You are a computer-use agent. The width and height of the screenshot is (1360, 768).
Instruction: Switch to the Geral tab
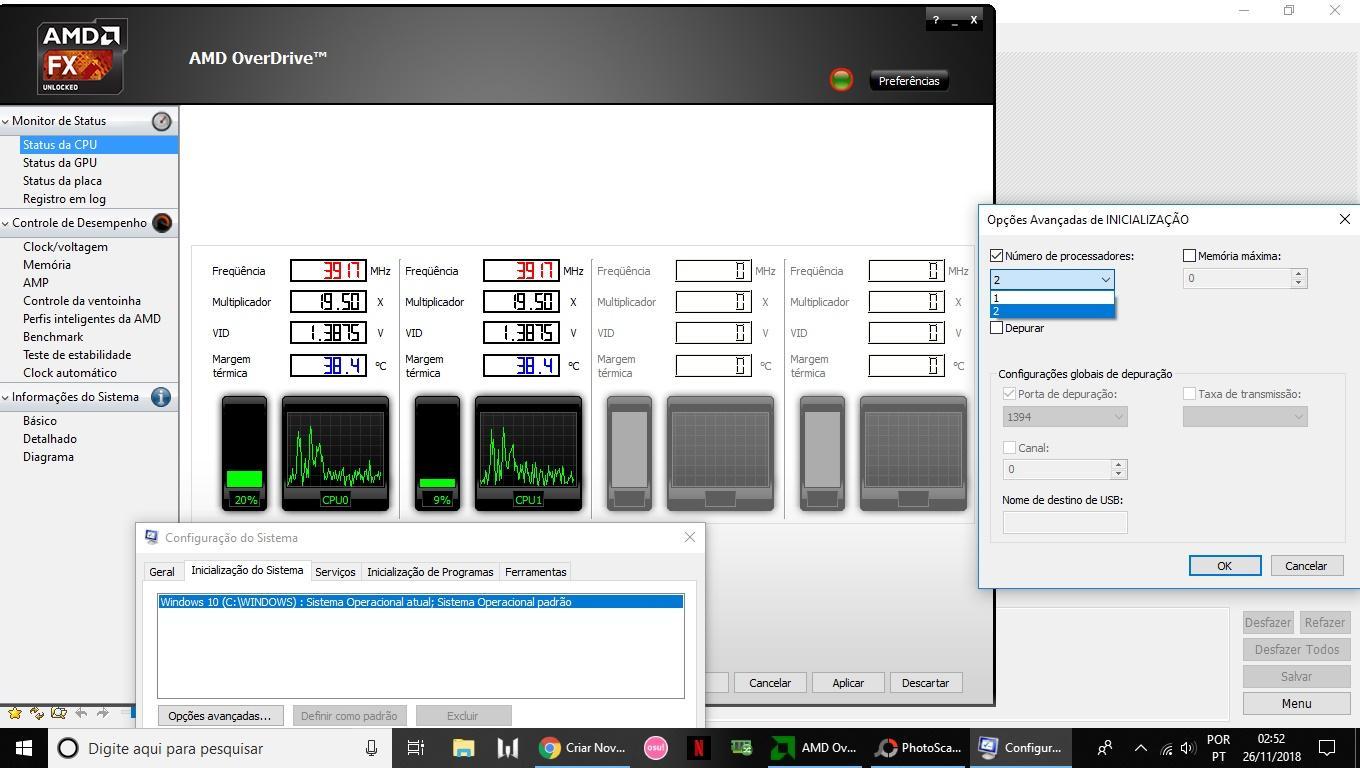161,572
